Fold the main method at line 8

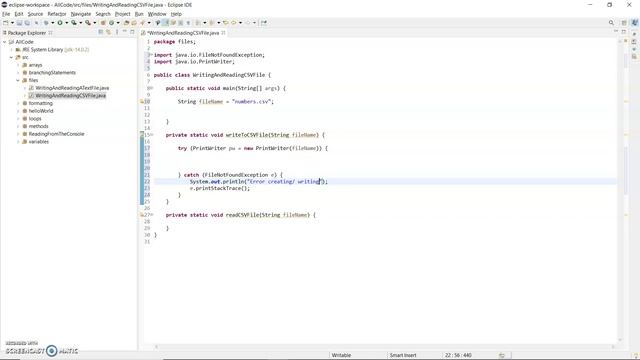[x=151, y=88]
